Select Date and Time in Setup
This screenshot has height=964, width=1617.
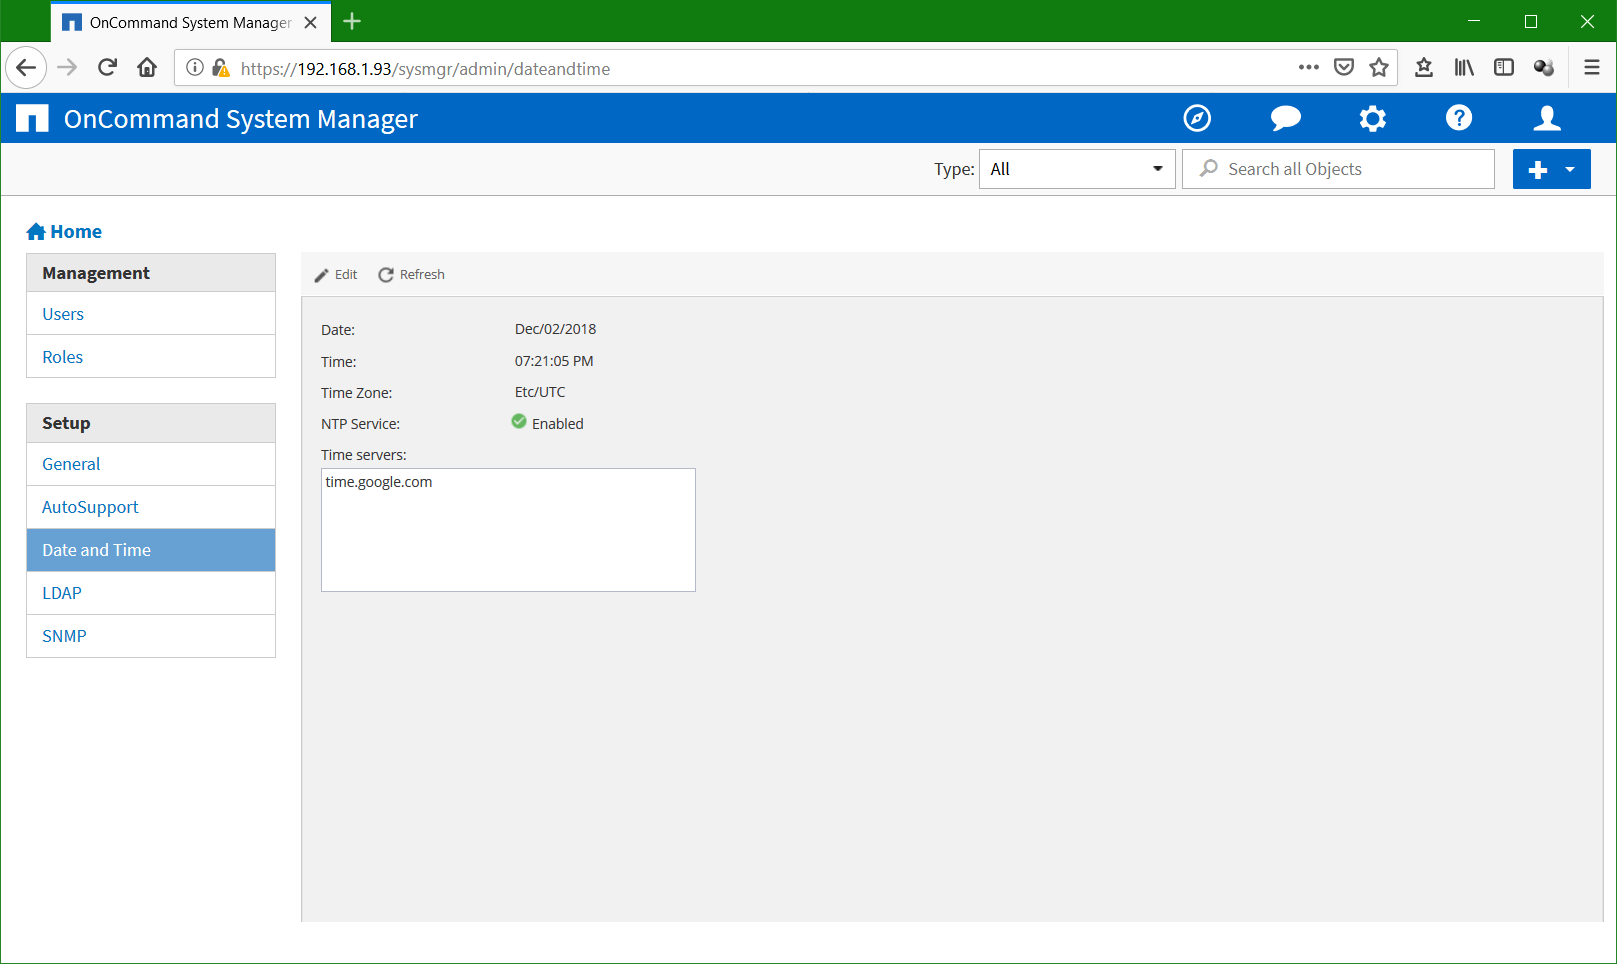(151, 550)
